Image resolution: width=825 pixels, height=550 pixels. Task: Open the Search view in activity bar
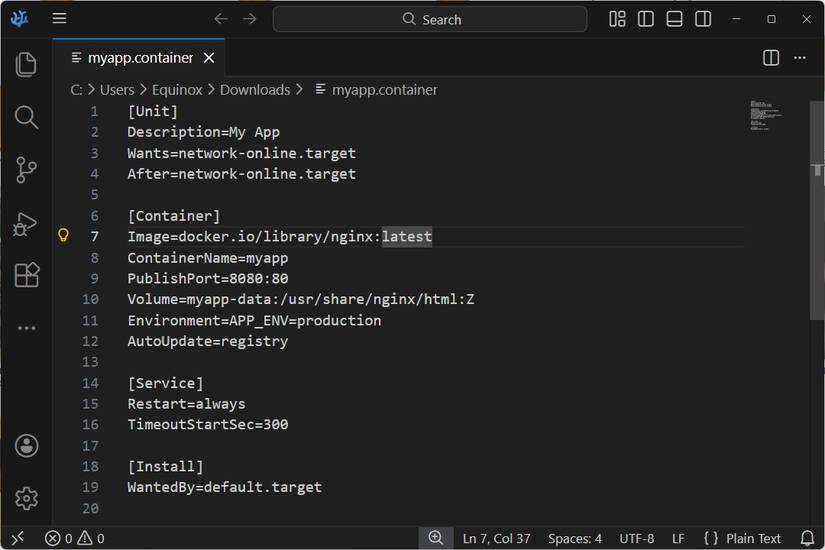click(x=26, y=117)
